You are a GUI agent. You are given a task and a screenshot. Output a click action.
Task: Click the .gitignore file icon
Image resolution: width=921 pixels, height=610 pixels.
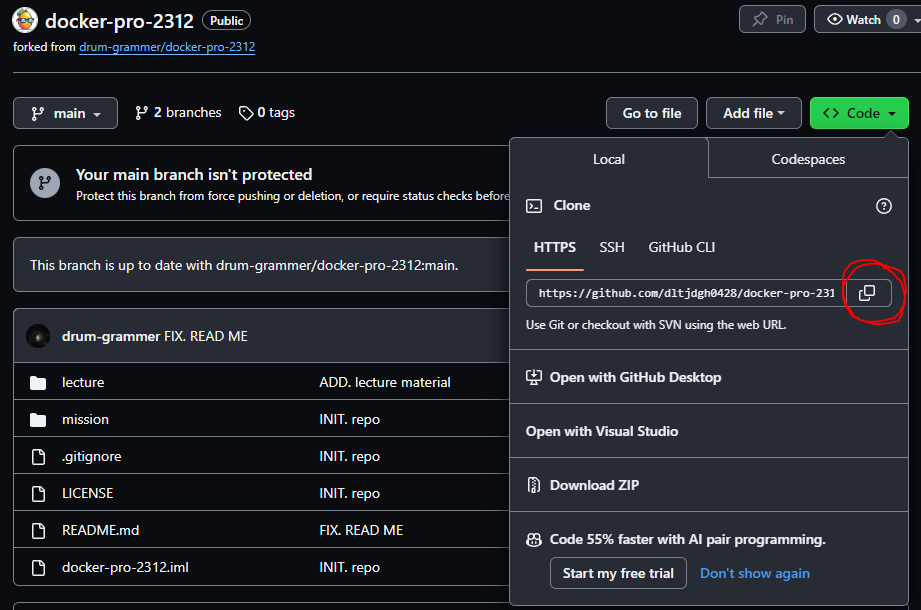[38, 457]
